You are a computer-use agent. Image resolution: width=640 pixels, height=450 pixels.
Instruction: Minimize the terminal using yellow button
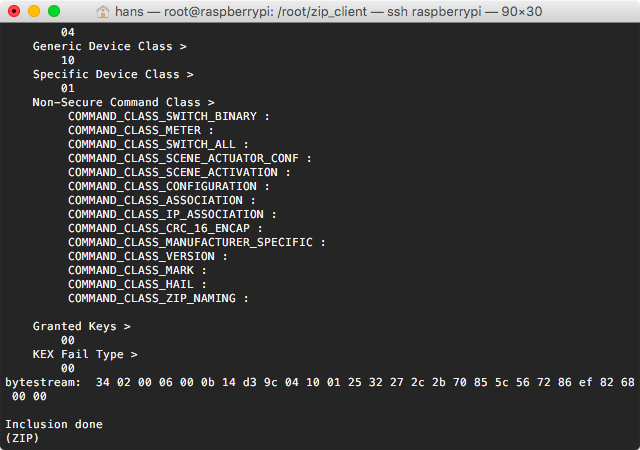[x=34, y=11]
